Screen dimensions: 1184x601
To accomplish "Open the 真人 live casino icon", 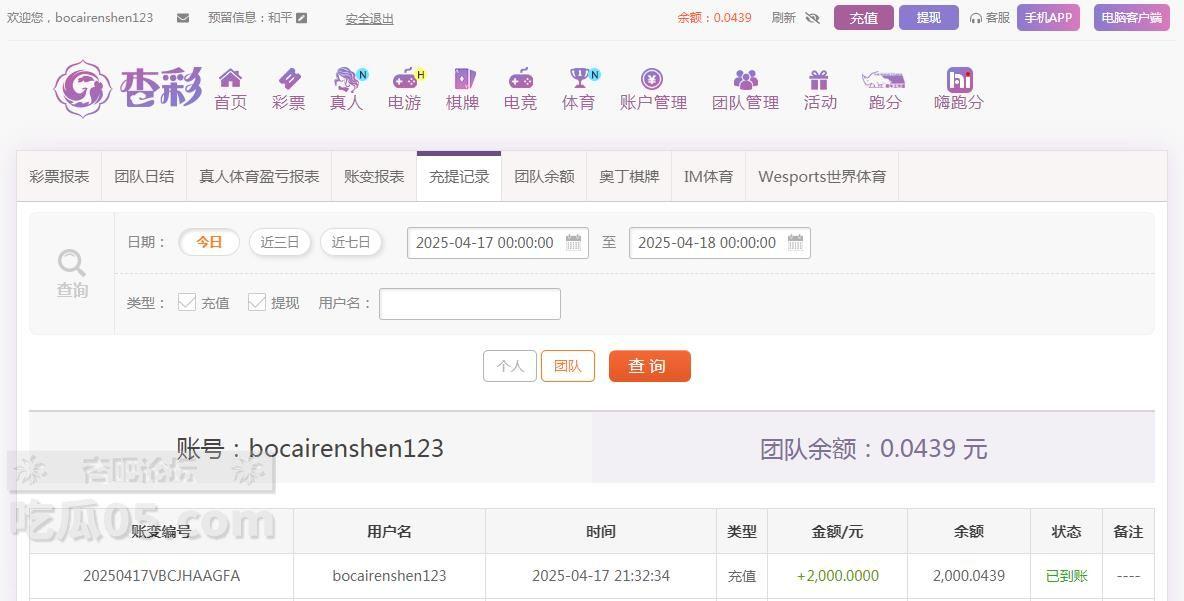I will 346,79.
